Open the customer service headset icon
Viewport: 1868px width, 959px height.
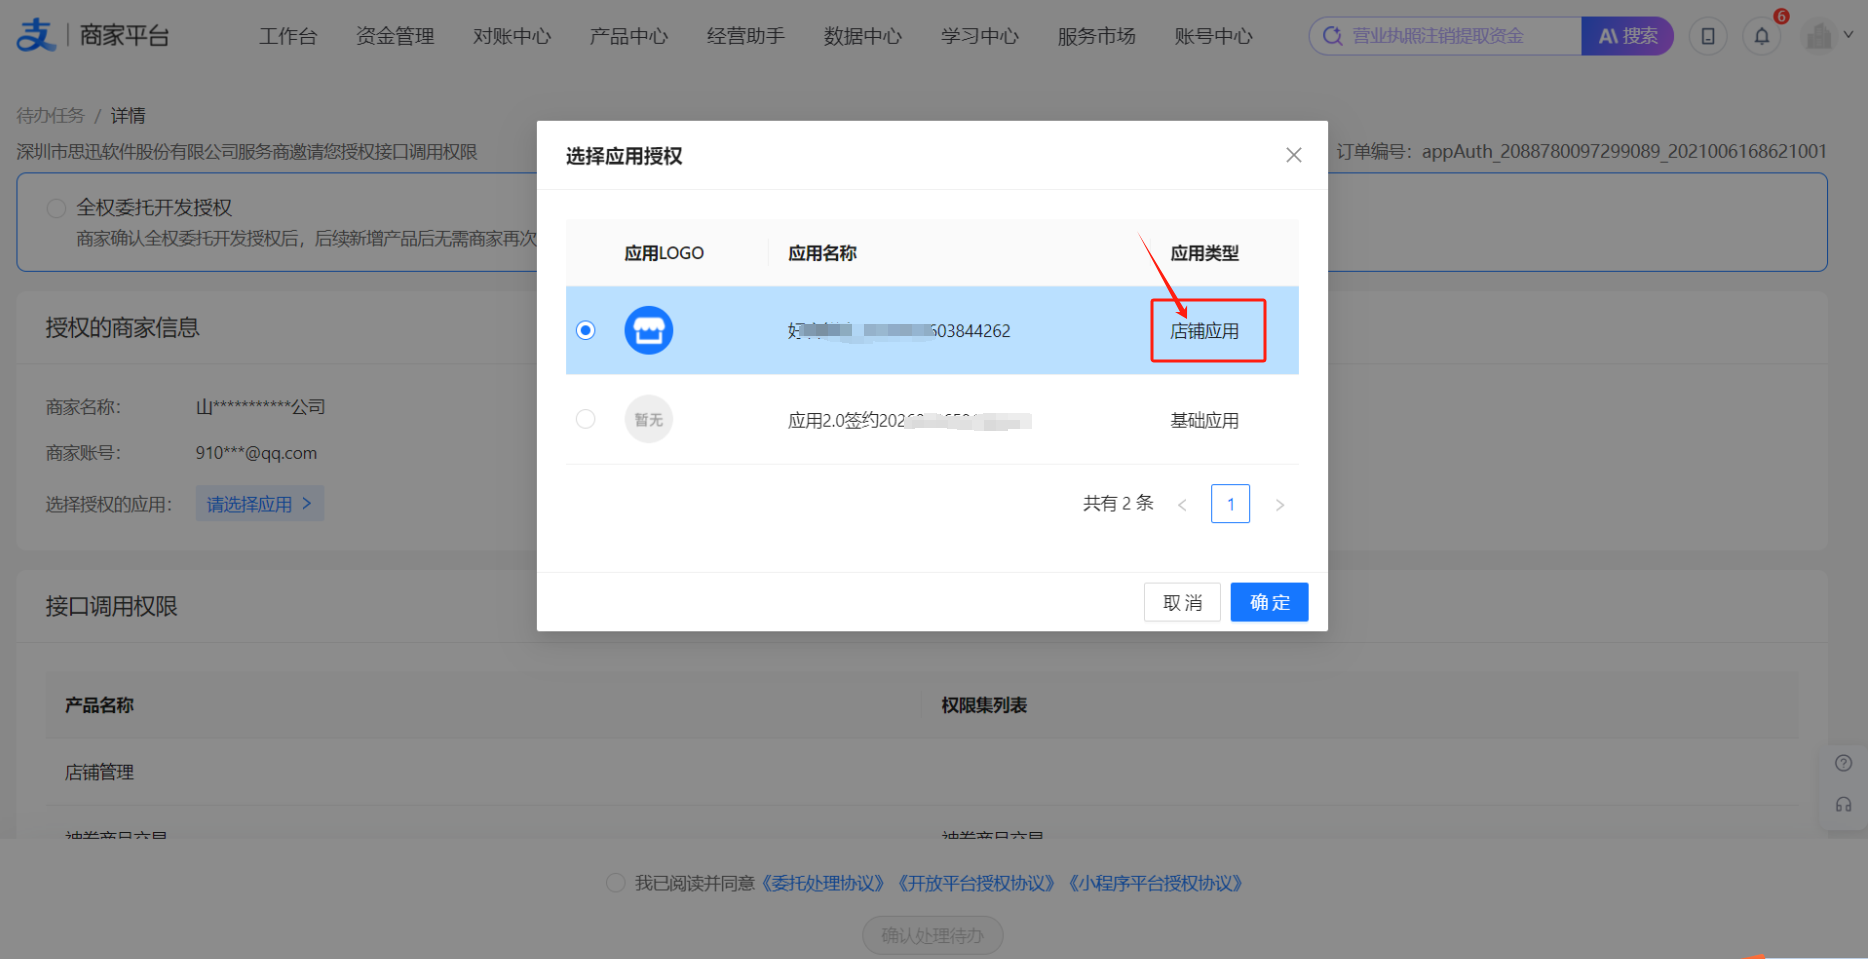pyautogui.click(x=1844, y=805)
